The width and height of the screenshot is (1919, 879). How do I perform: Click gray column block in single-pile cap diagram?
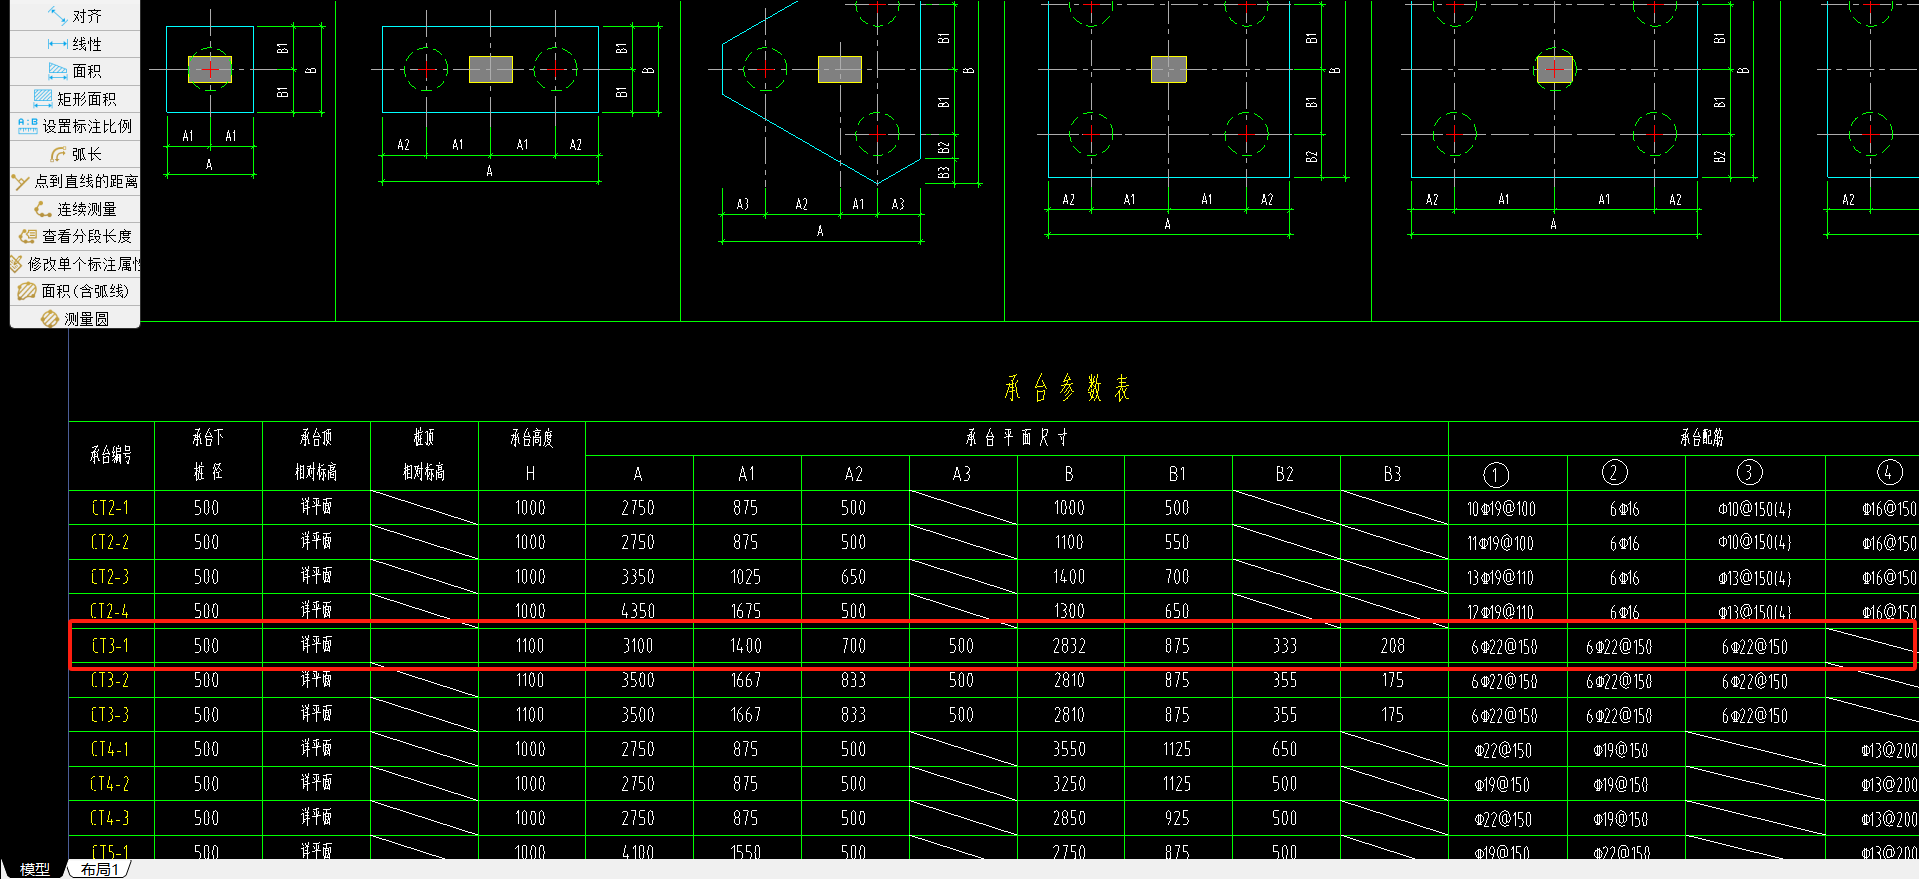click(x=210, y=69)
